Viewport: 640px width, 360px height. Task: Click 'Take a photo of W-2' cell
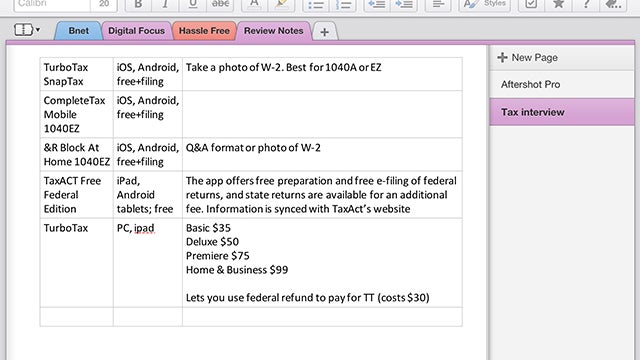322,74
